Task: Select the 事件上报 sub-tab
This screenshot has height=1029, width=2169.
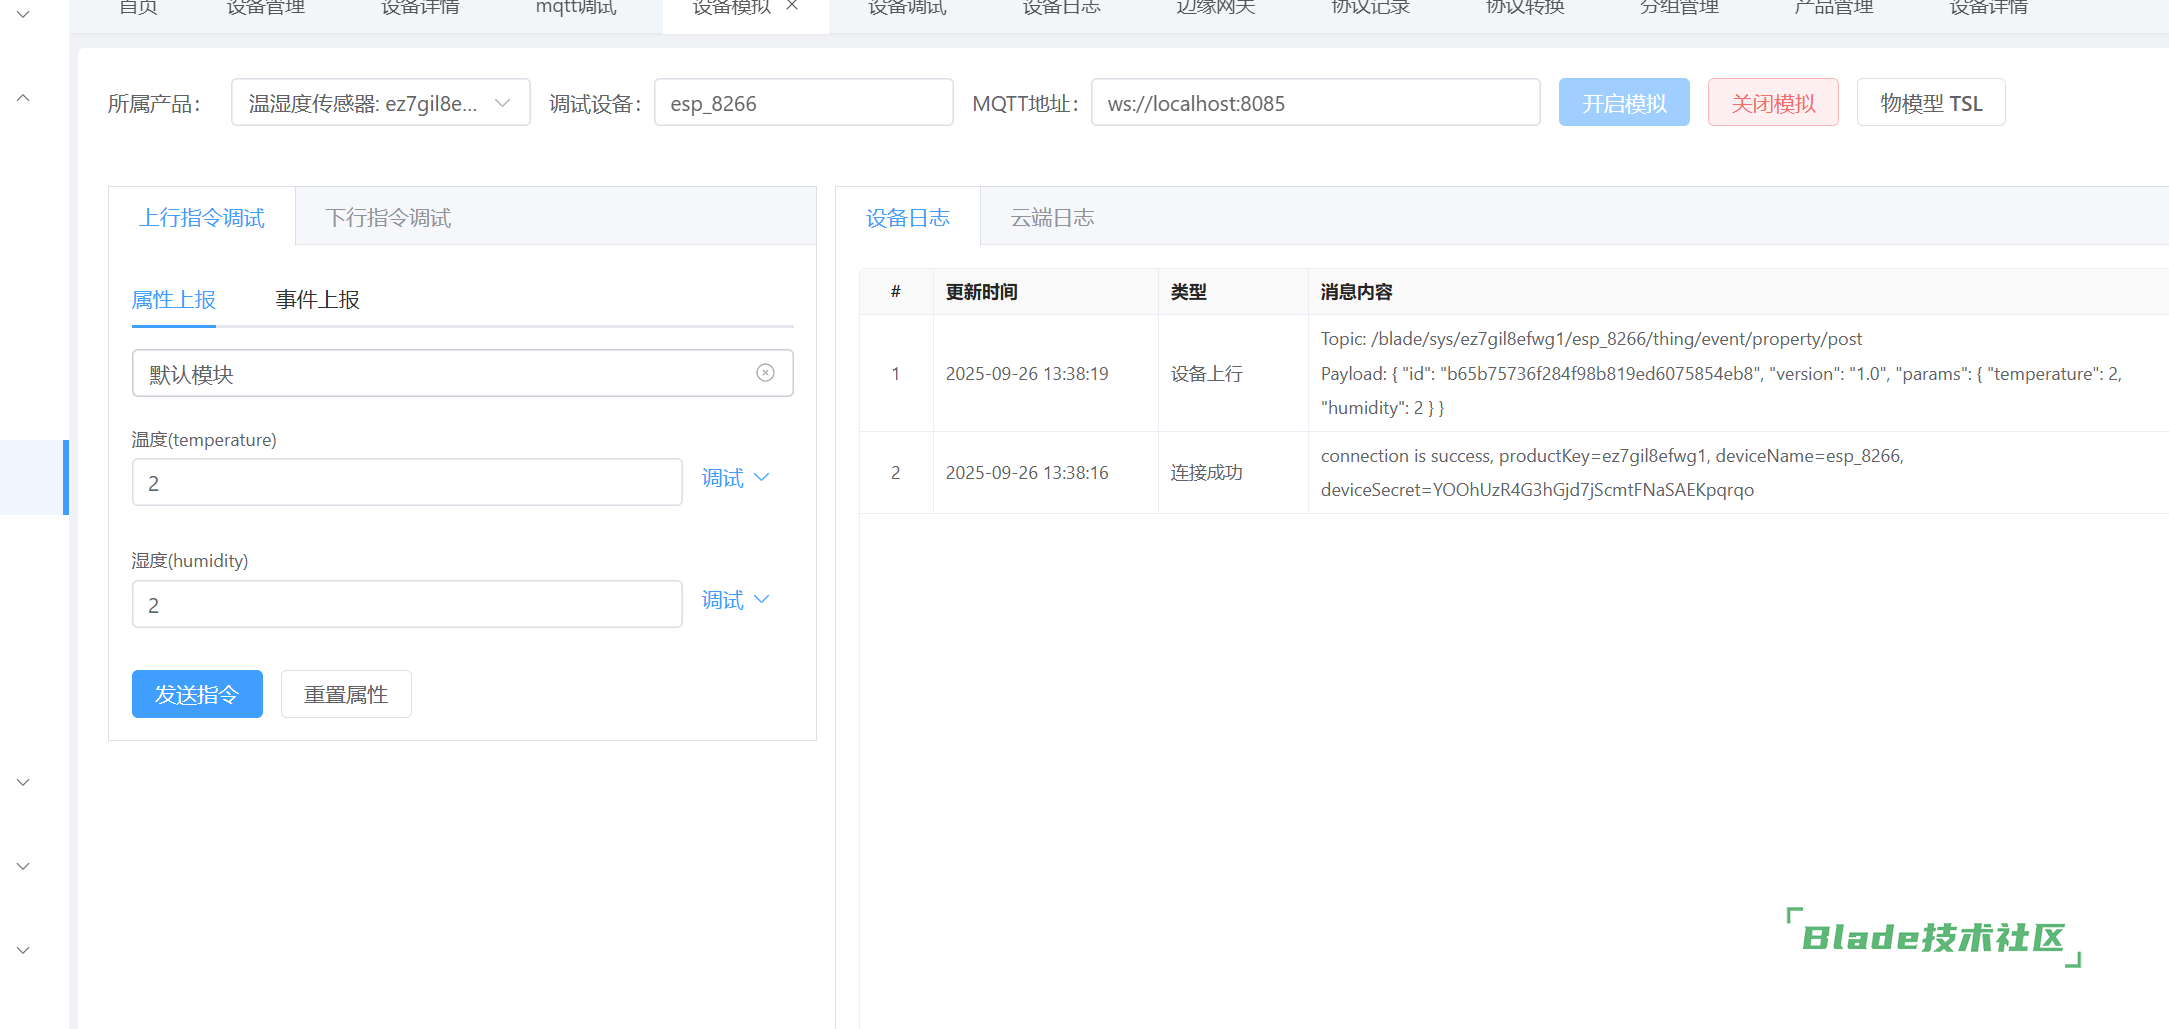Action: tap(318, 300)
